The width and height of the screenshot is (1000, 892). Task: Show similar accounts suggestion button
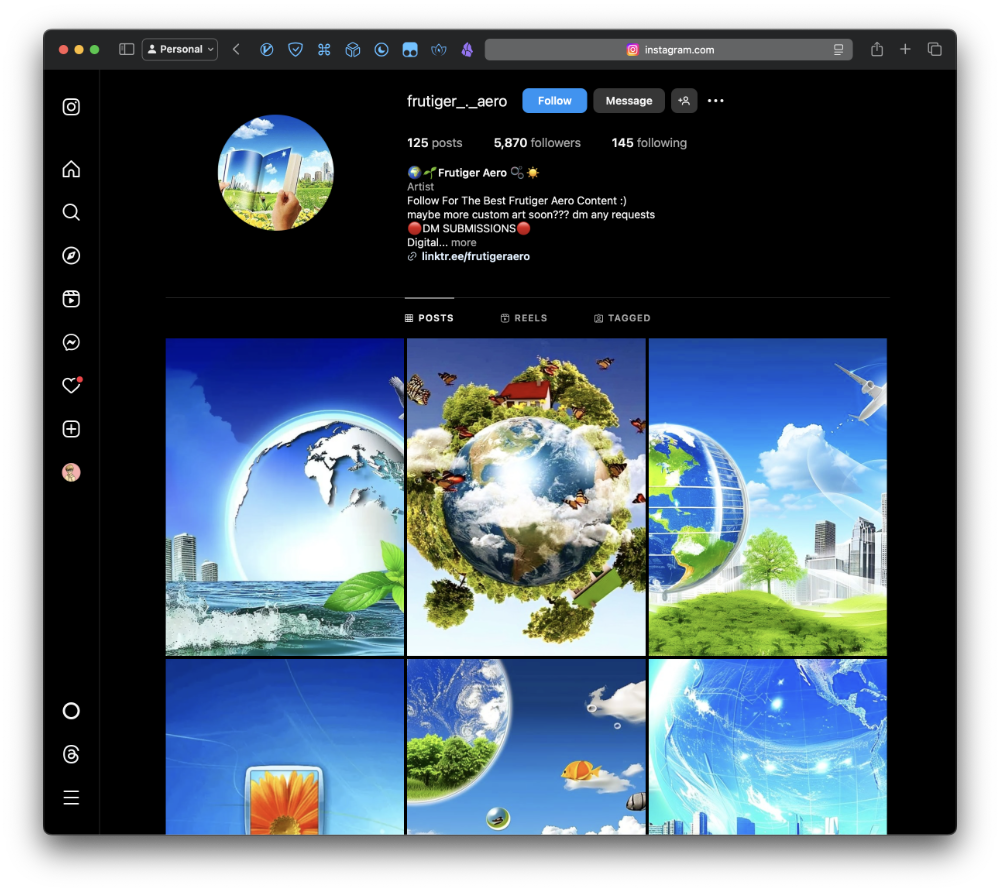(684, 101)
